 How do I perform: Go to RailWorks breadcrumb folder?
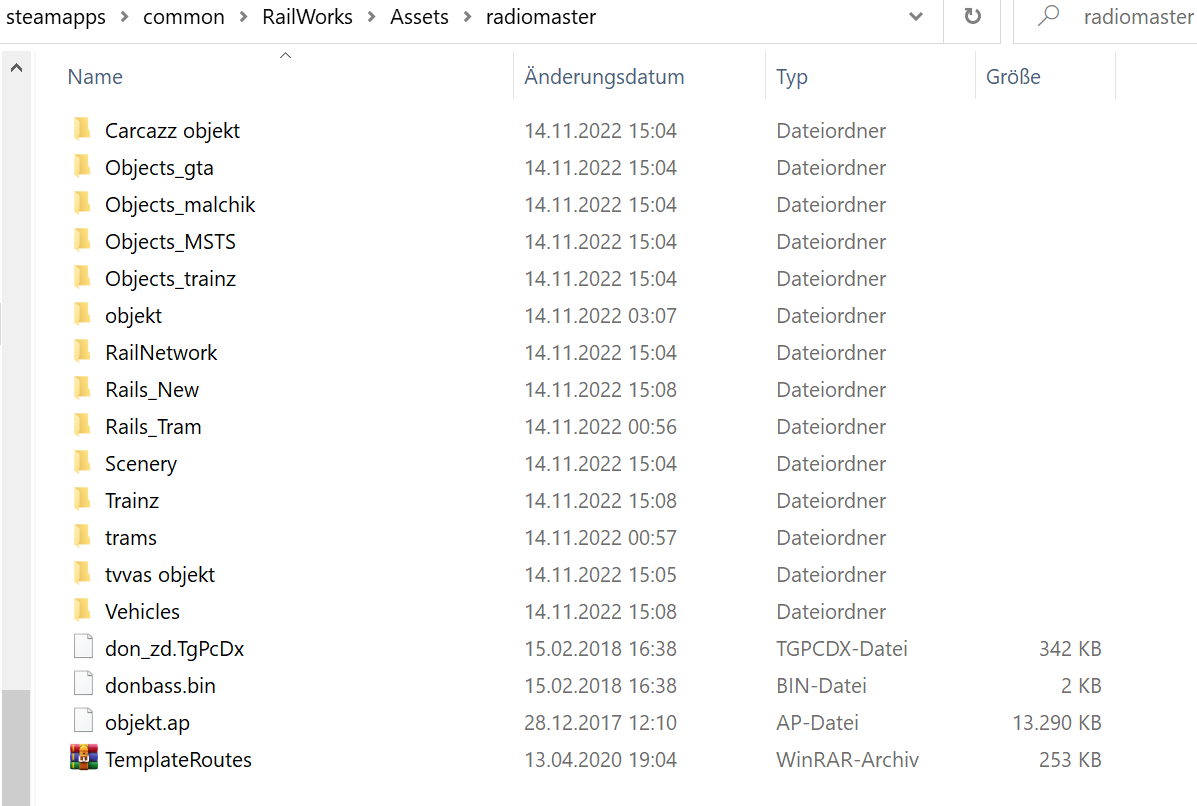tap(308, 17)
